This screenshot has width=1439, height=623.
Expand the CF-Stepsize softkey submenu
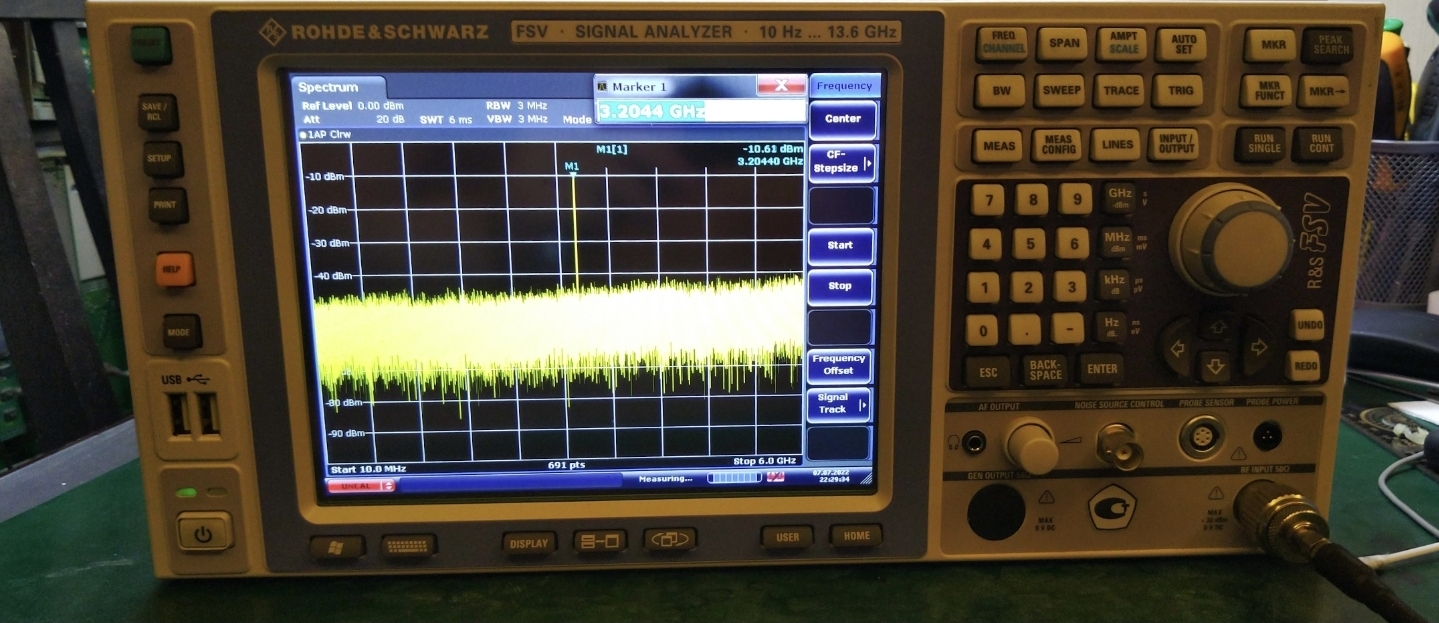(x=843, y=162)
